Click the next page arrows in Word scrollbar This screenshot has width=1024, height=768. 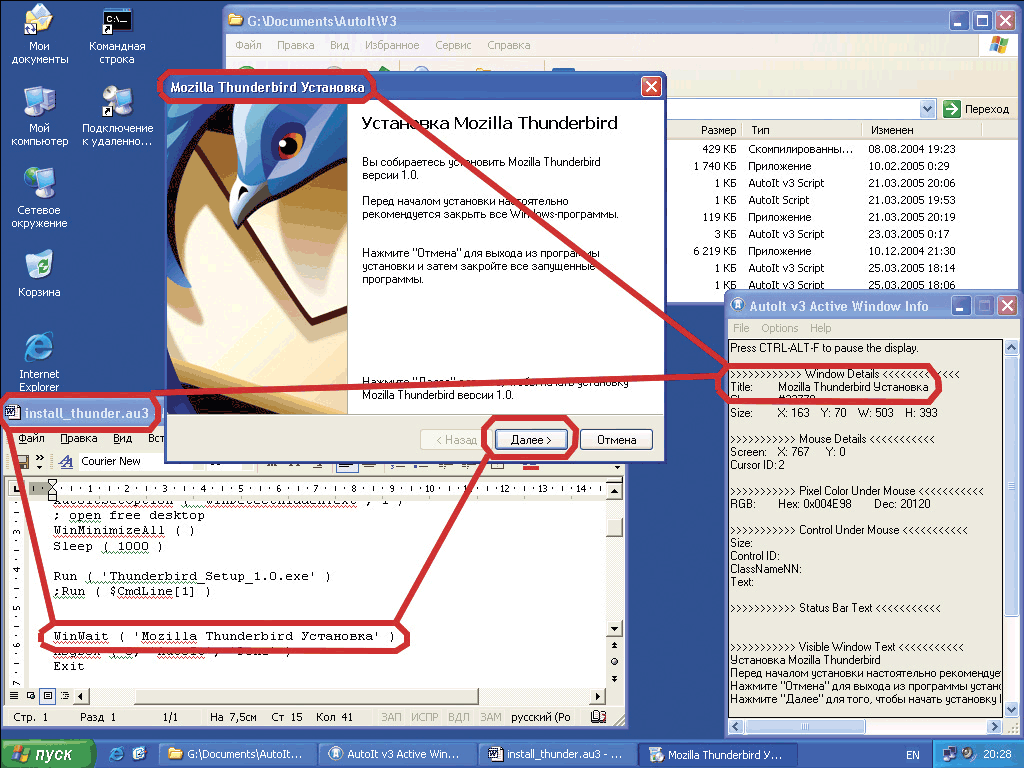[614, 679]
